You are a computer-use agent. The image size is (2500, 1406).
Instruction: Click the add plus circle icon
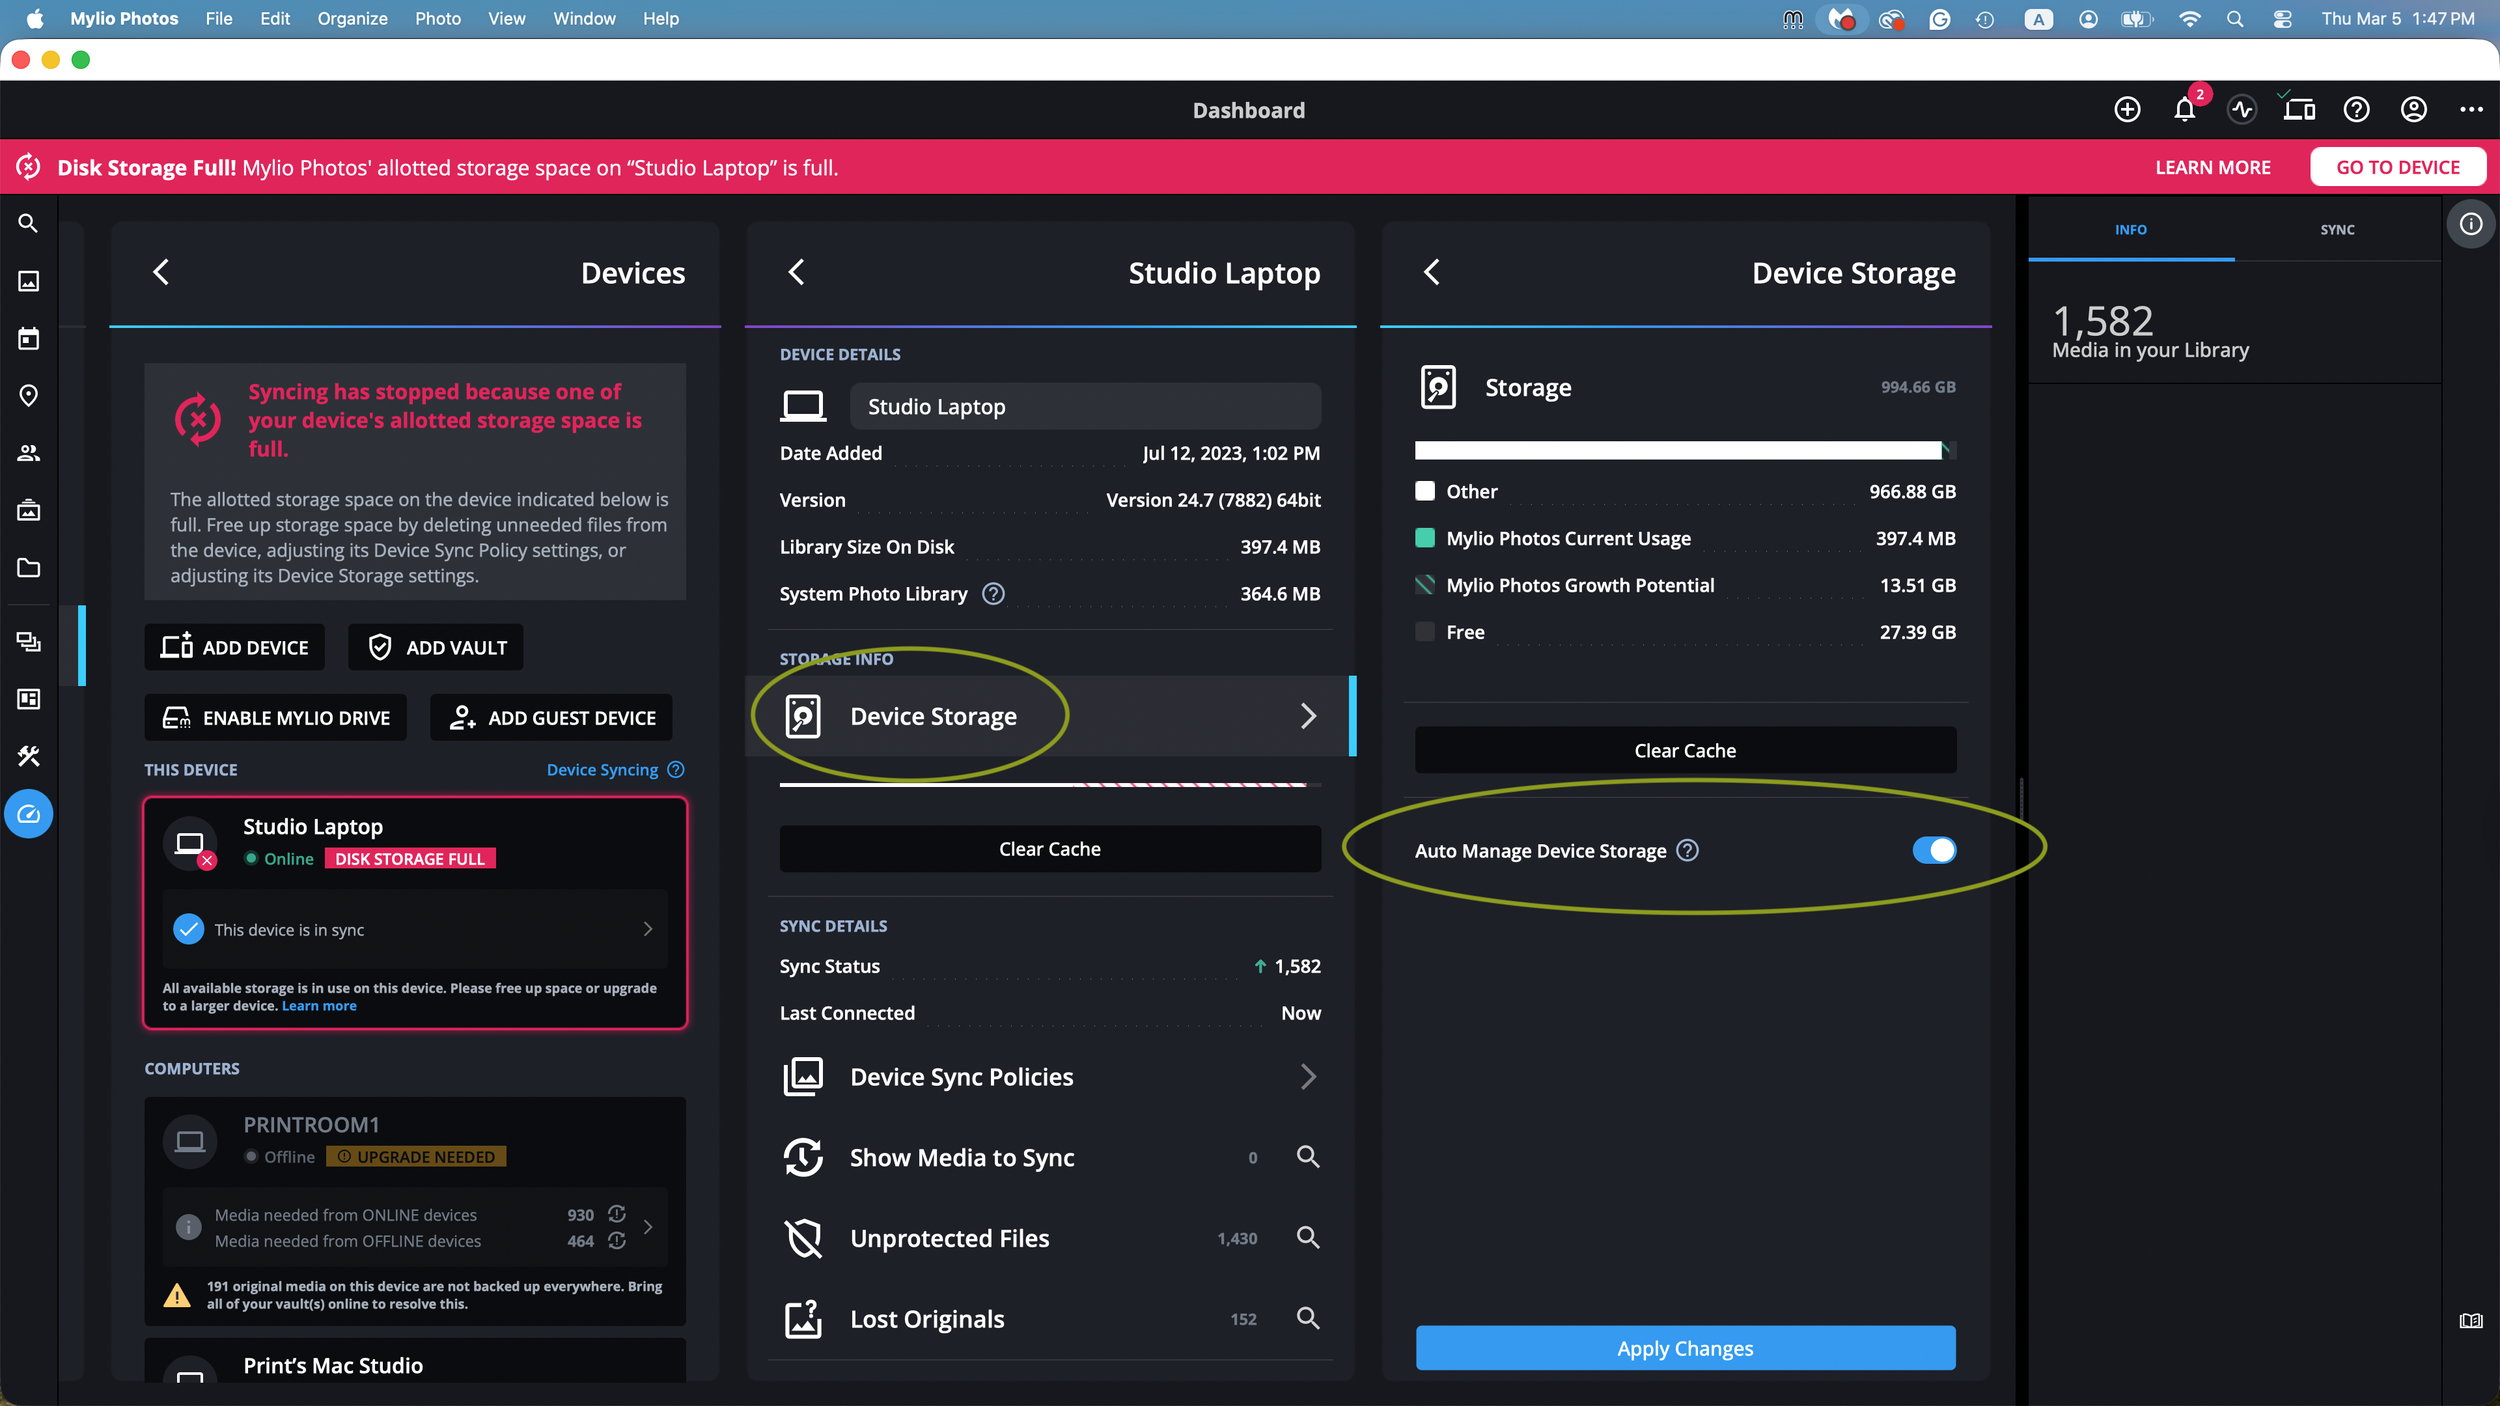[2127, 110]
